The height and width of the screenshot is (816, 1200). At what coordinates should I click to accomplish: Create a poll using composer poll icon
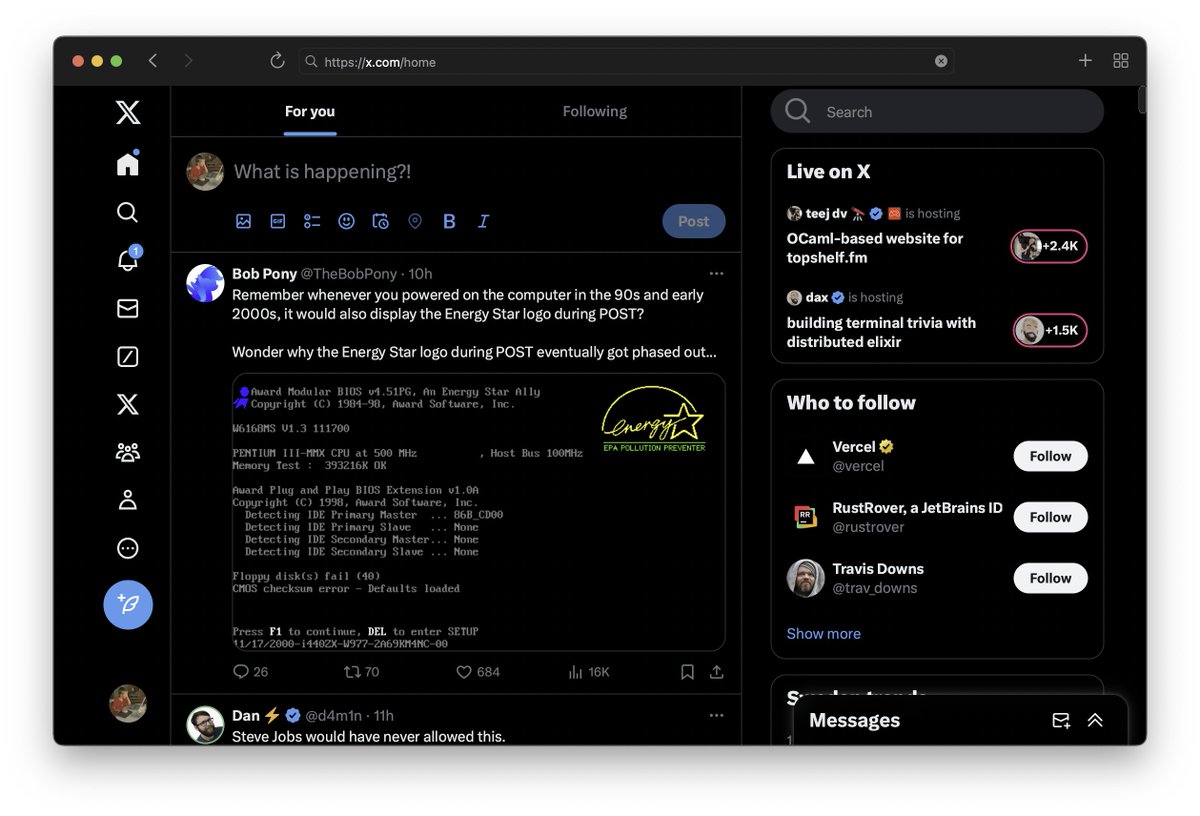[x=312, y=221]
